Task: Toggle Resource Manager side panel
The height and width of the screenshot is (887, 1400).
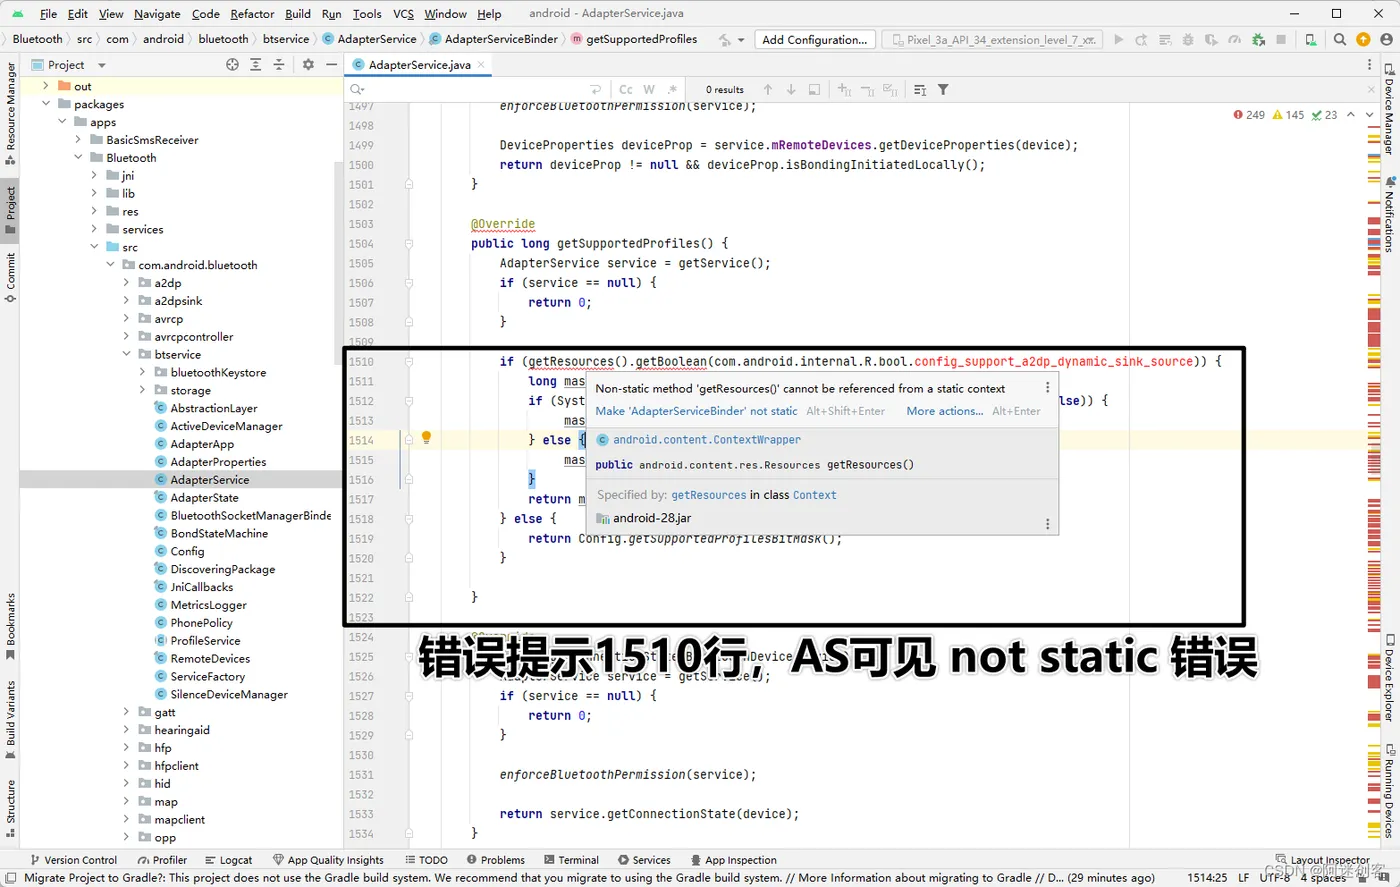Action: pyautogui.click(x=10, y=114)
